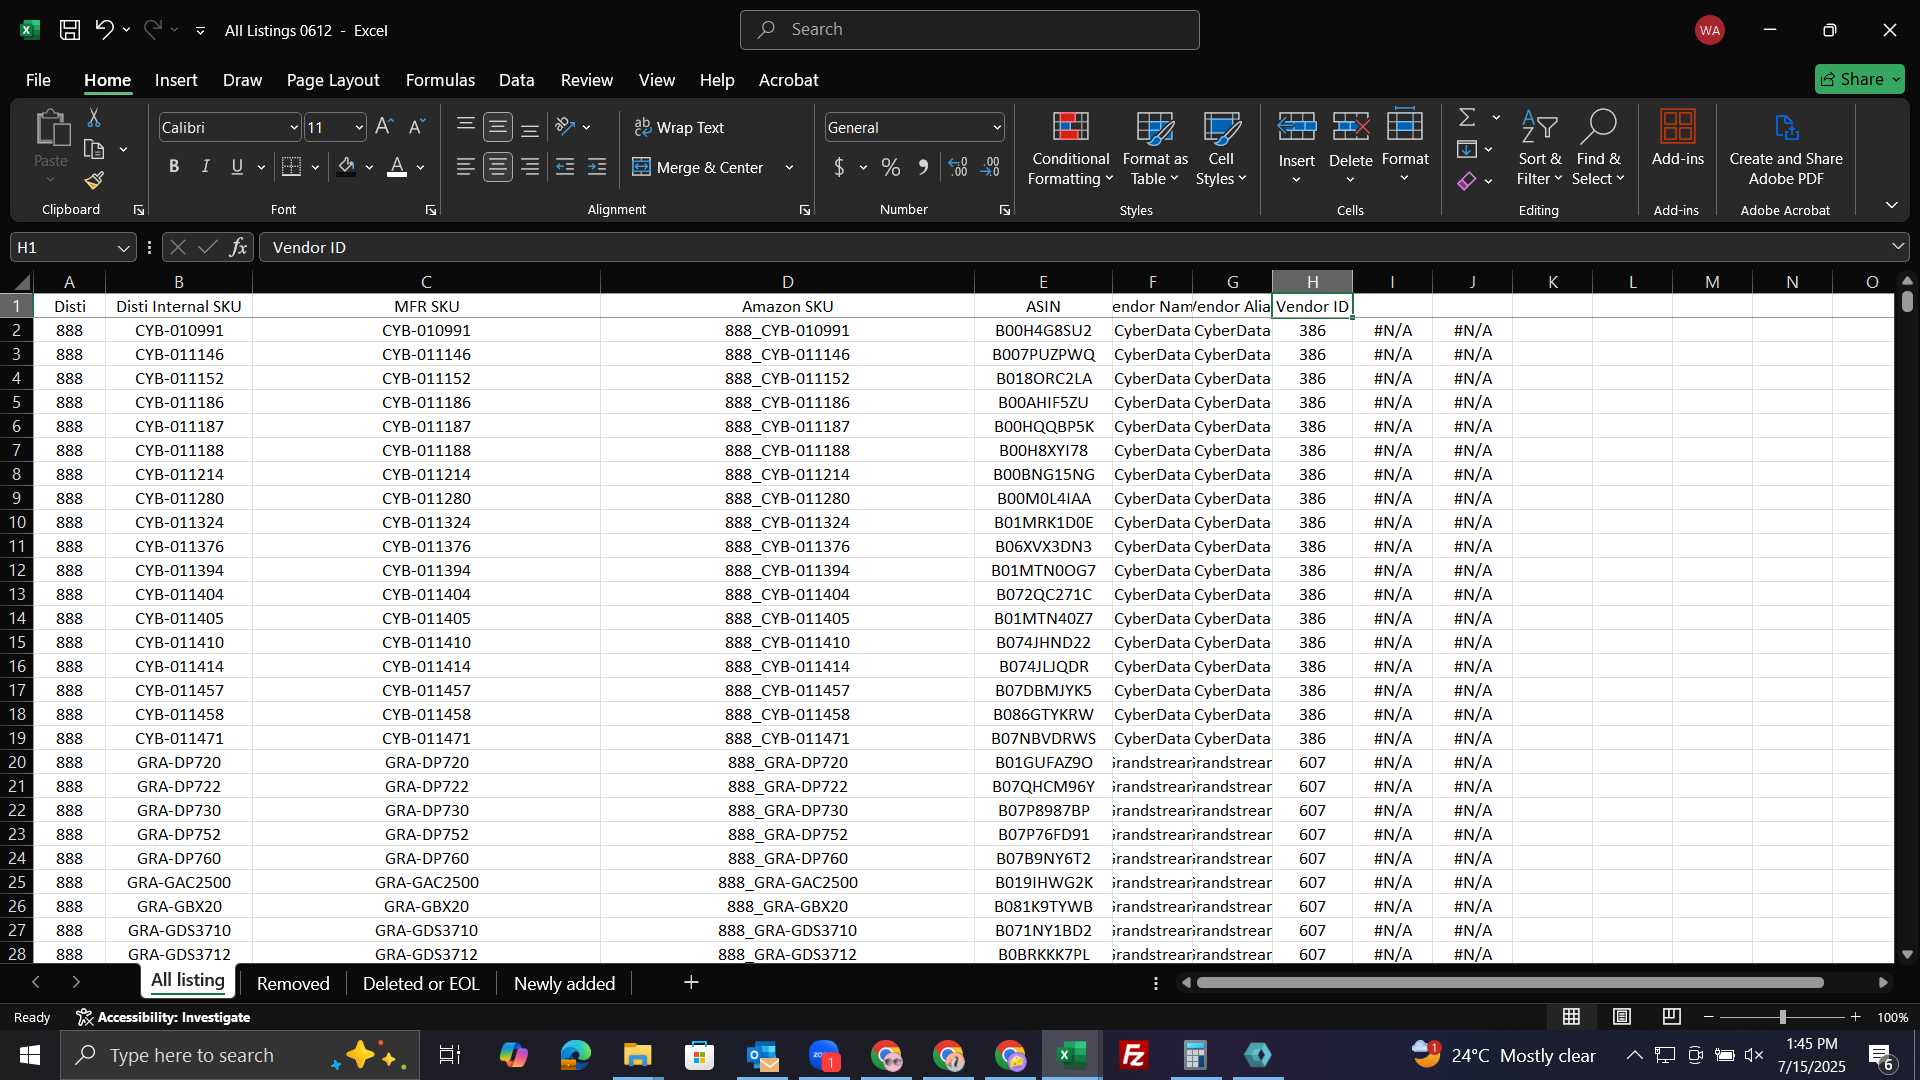Image resolution: width=1920 pixels, height=1080 pixels.
Task: Click the Share button
Action: click(x=1859, y=79)
